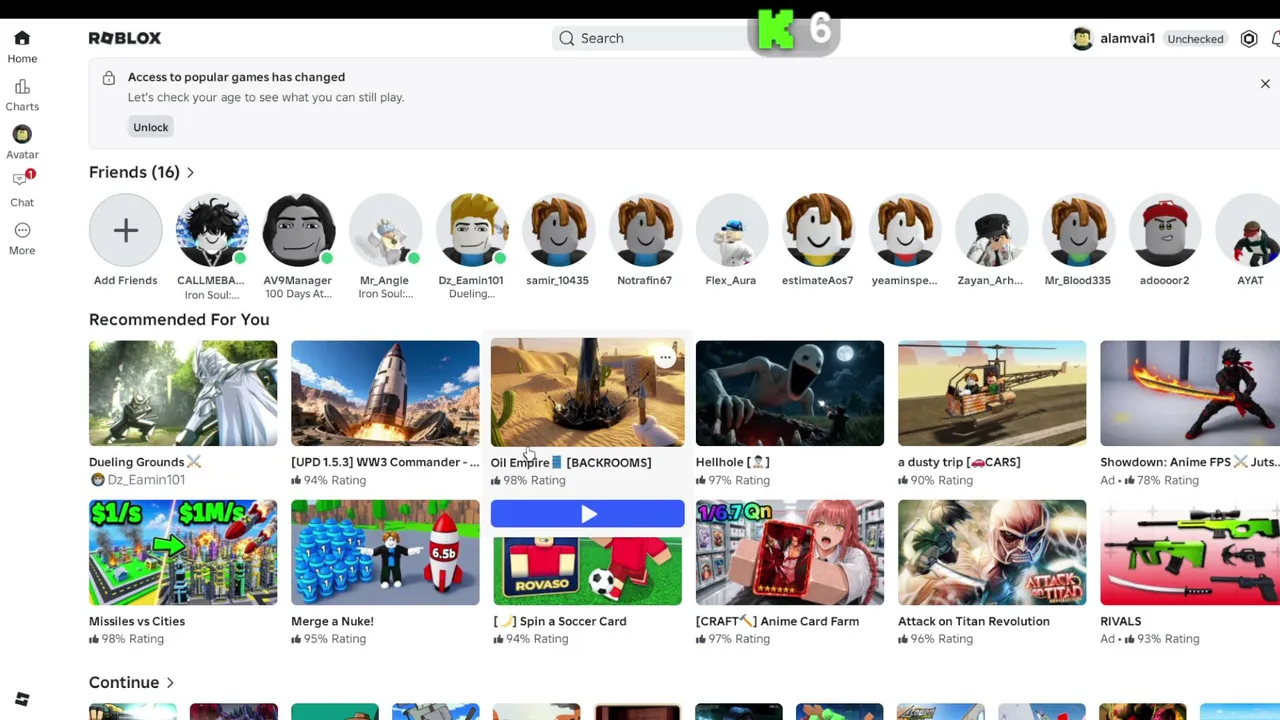Open more options on Oil Empire card
Viewport: 1280px width, 720px height.
point(665,357)
